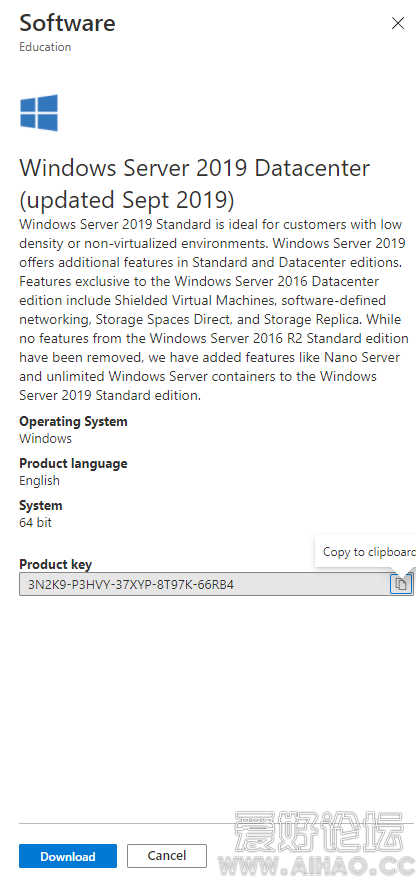Click the 64 bit system value
The width and height of the screenshot is (416, 879).
pyautogui.click(x=35, y=522)
